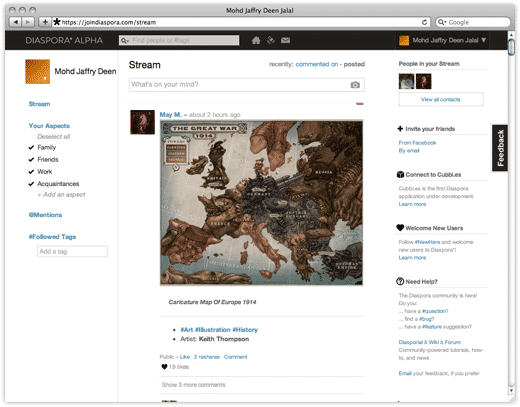Click the camera upload icon
Image resolution: width=520 pixels, height=407 pixels.
[x=355, y=85]
